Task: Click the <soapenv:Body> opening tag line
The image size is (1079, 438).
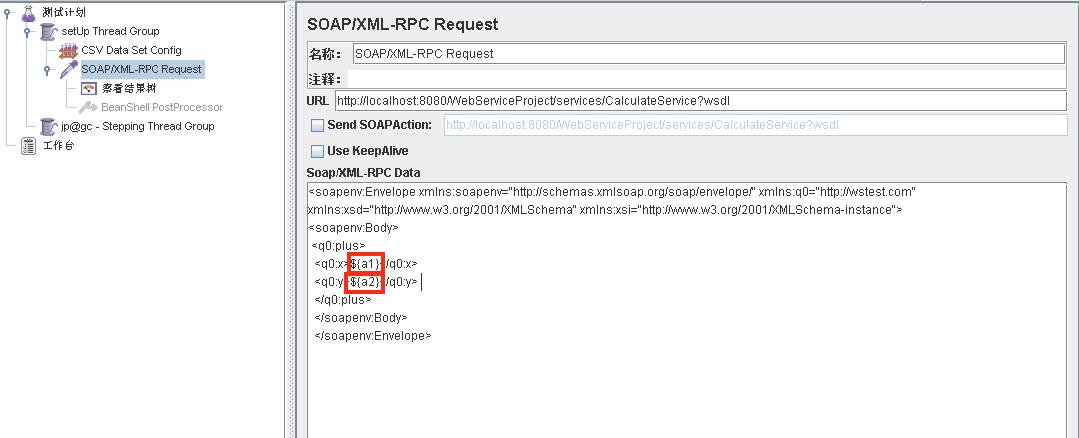Action: click(354, 228)
